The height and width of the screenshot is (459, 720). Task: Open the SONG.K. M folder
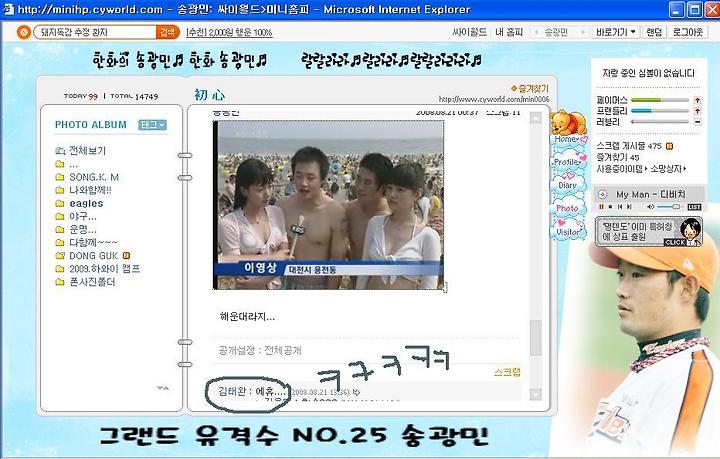[94, 177]
